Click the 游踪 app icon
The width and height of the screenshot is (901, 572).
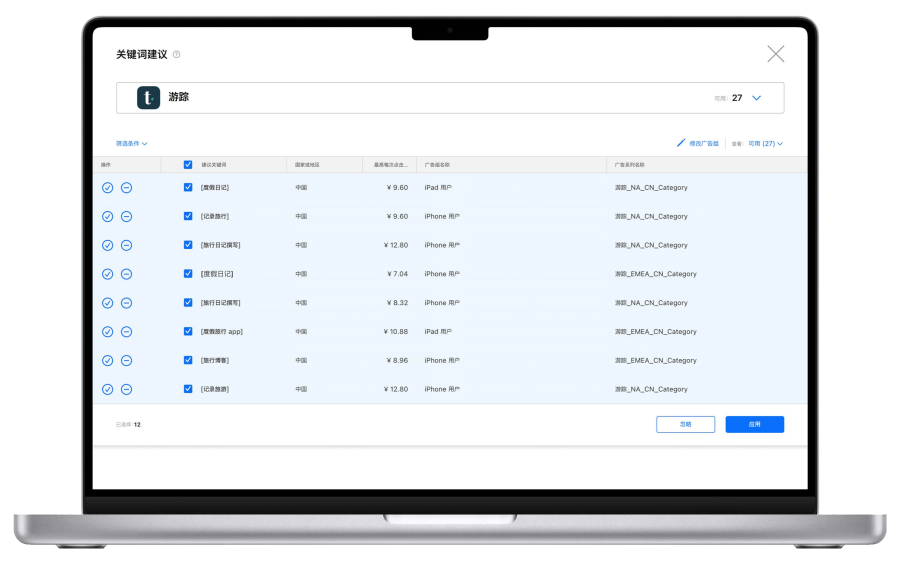click(x=148, y=98)
